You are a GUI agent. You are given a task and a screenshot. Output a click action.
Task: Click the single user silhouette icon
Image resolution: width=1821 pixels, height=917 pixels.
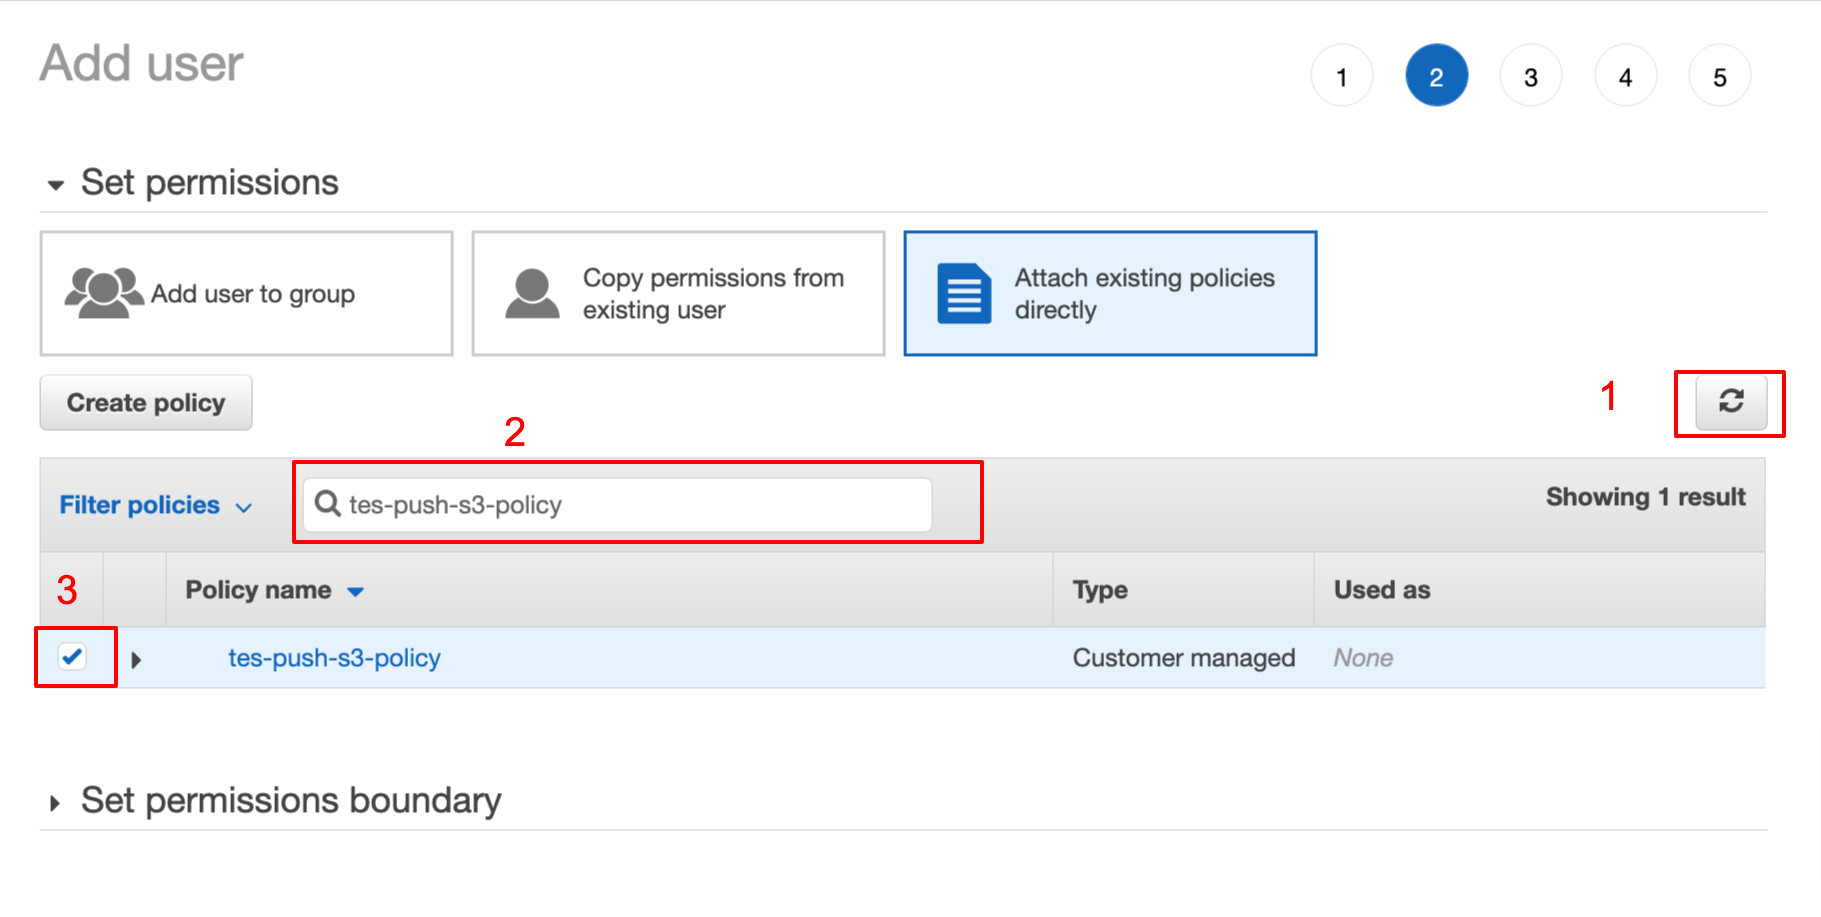coord(532,293)
